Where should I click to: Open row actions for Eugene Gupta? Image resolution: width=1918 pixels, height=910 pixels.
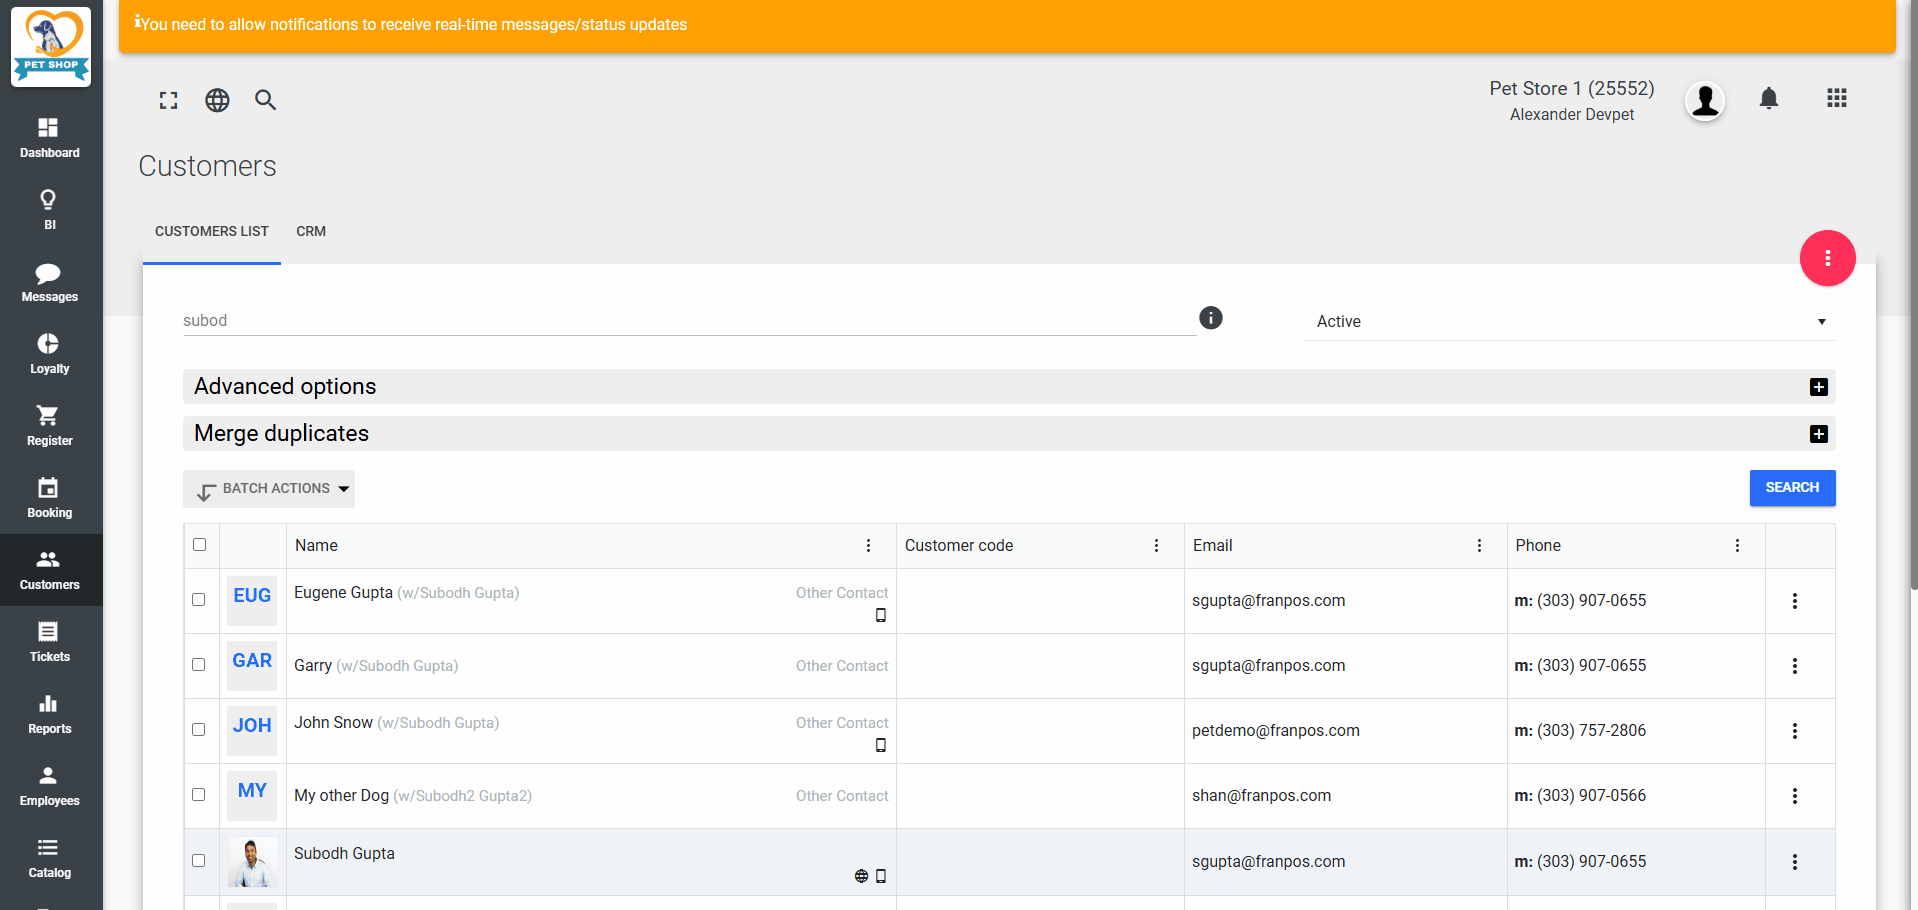1795,601
